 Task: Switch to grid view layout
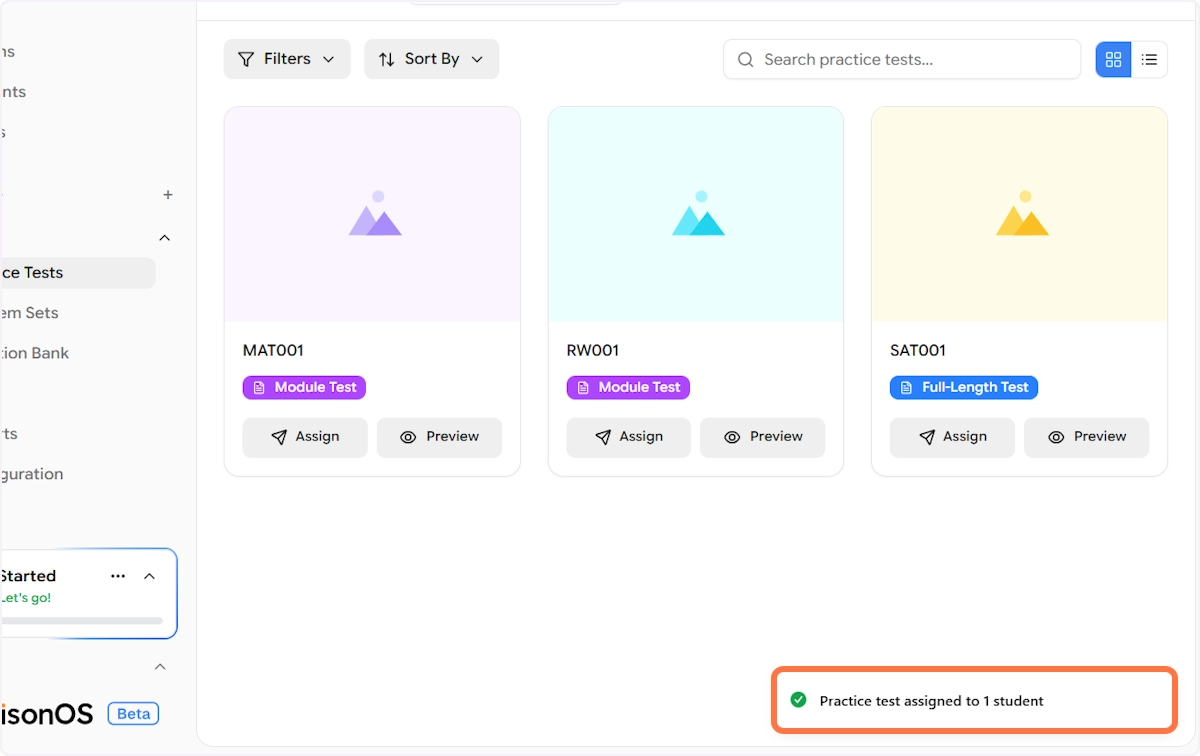[1113, 60]
